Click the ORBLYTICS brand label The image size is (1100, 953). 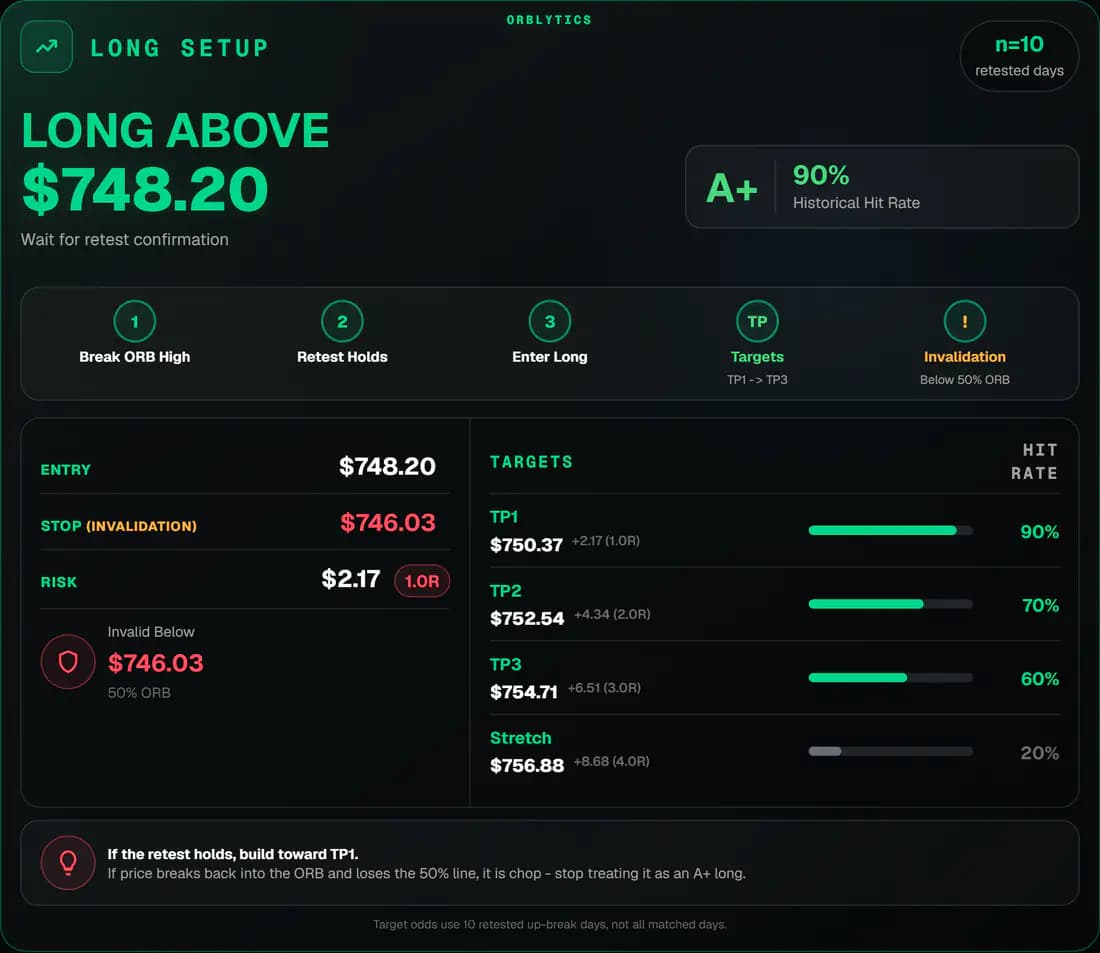pos(549,20)
